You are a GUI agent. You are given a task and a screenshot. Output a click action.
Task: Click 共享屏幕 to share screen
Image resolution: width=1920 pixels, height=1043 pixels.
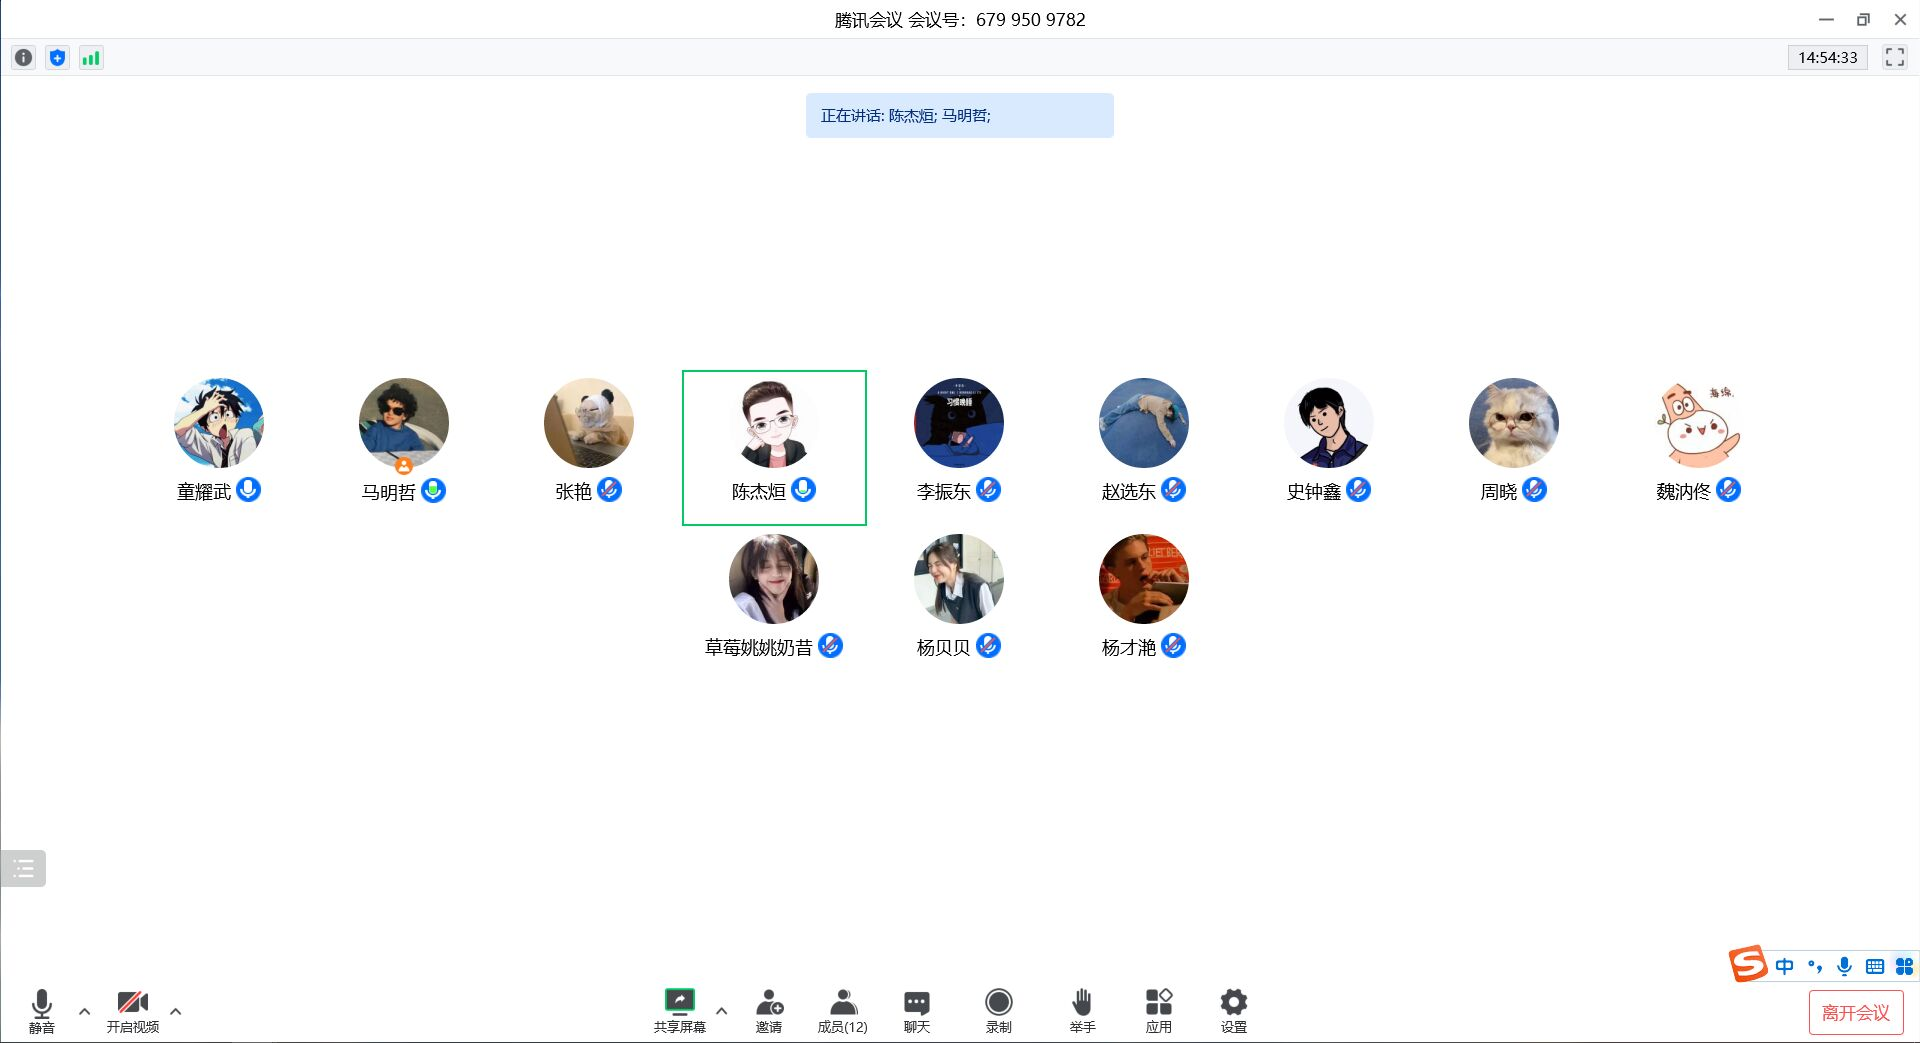[679, 1009]
